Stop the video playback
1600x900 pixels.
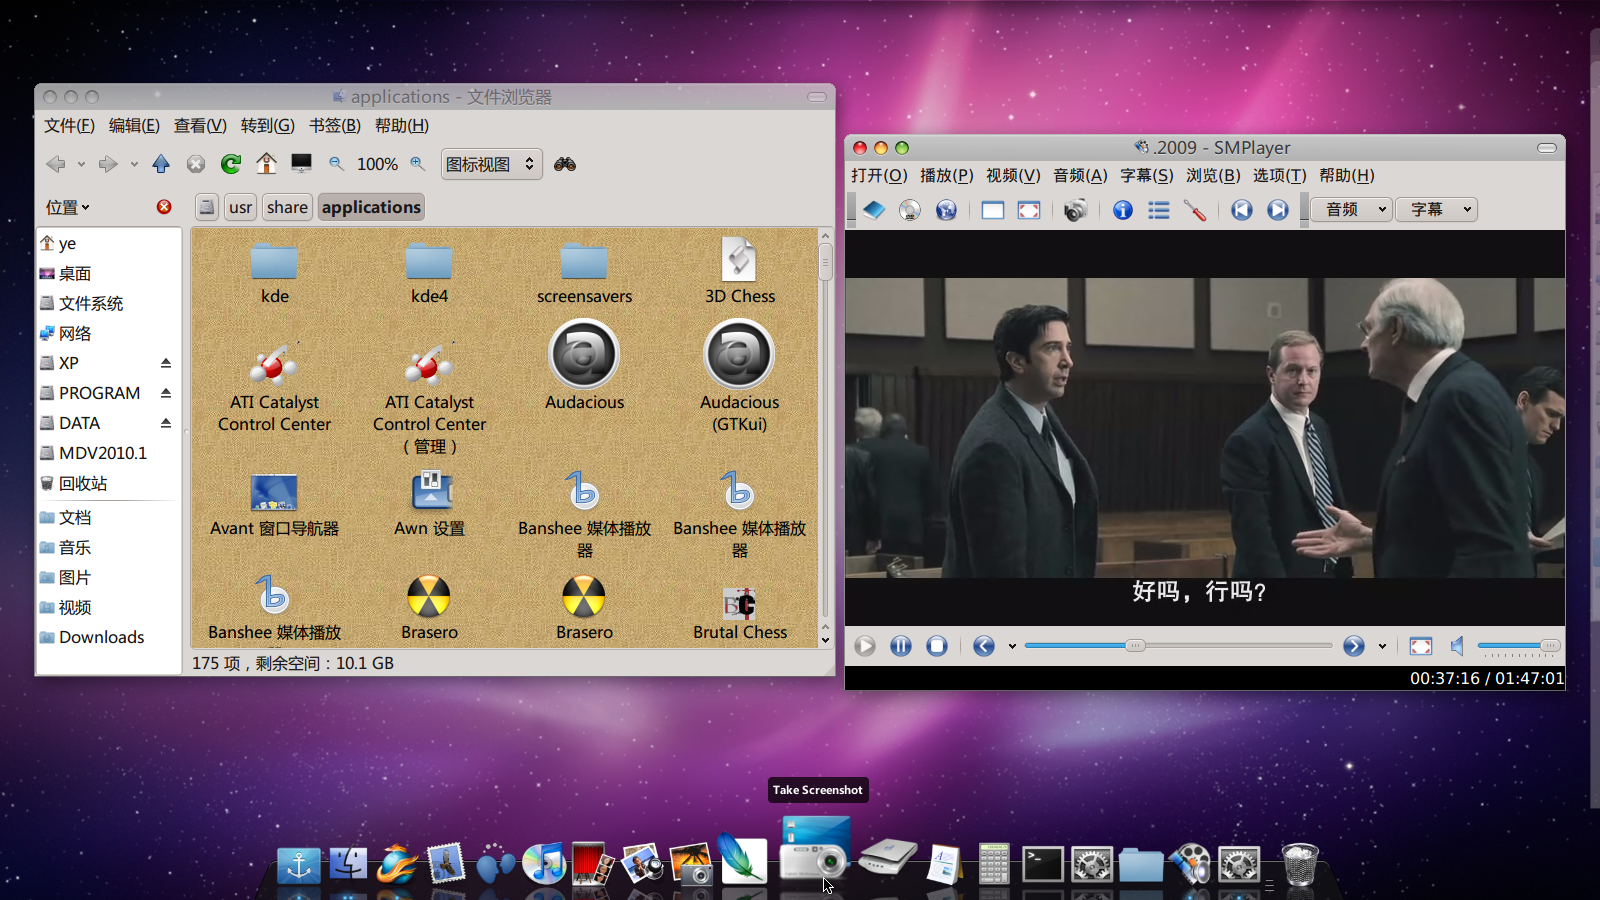click(937, 646)
